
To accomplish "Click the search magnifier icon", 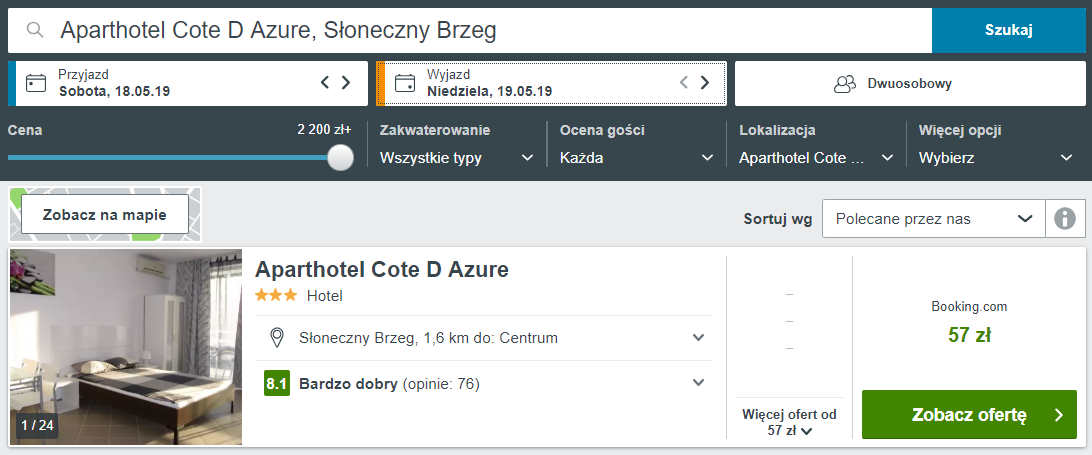I will pos(35,30).
